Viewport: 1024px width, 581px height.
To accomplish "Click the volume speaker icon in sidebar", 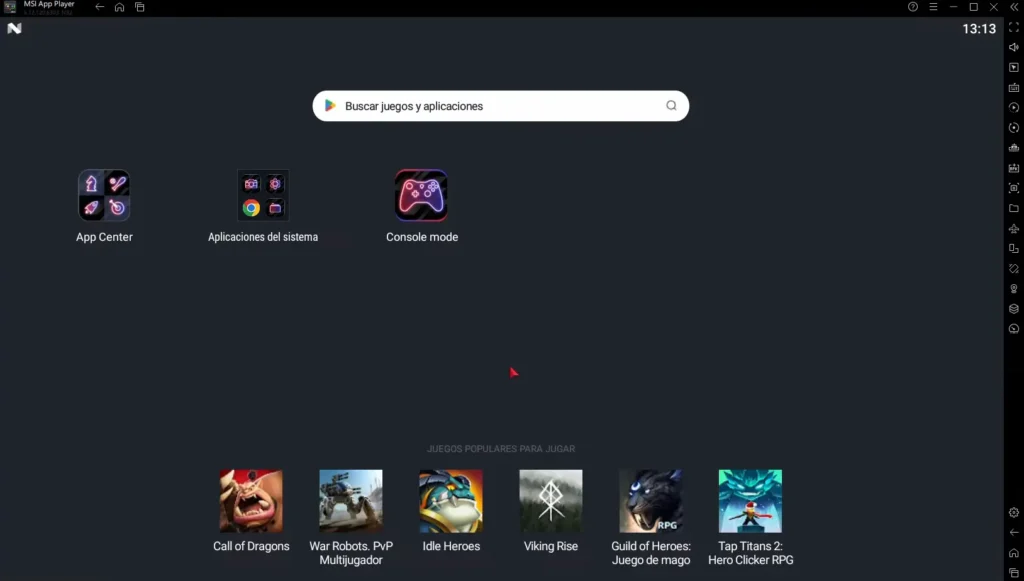I will click(x=1014, y=47).
